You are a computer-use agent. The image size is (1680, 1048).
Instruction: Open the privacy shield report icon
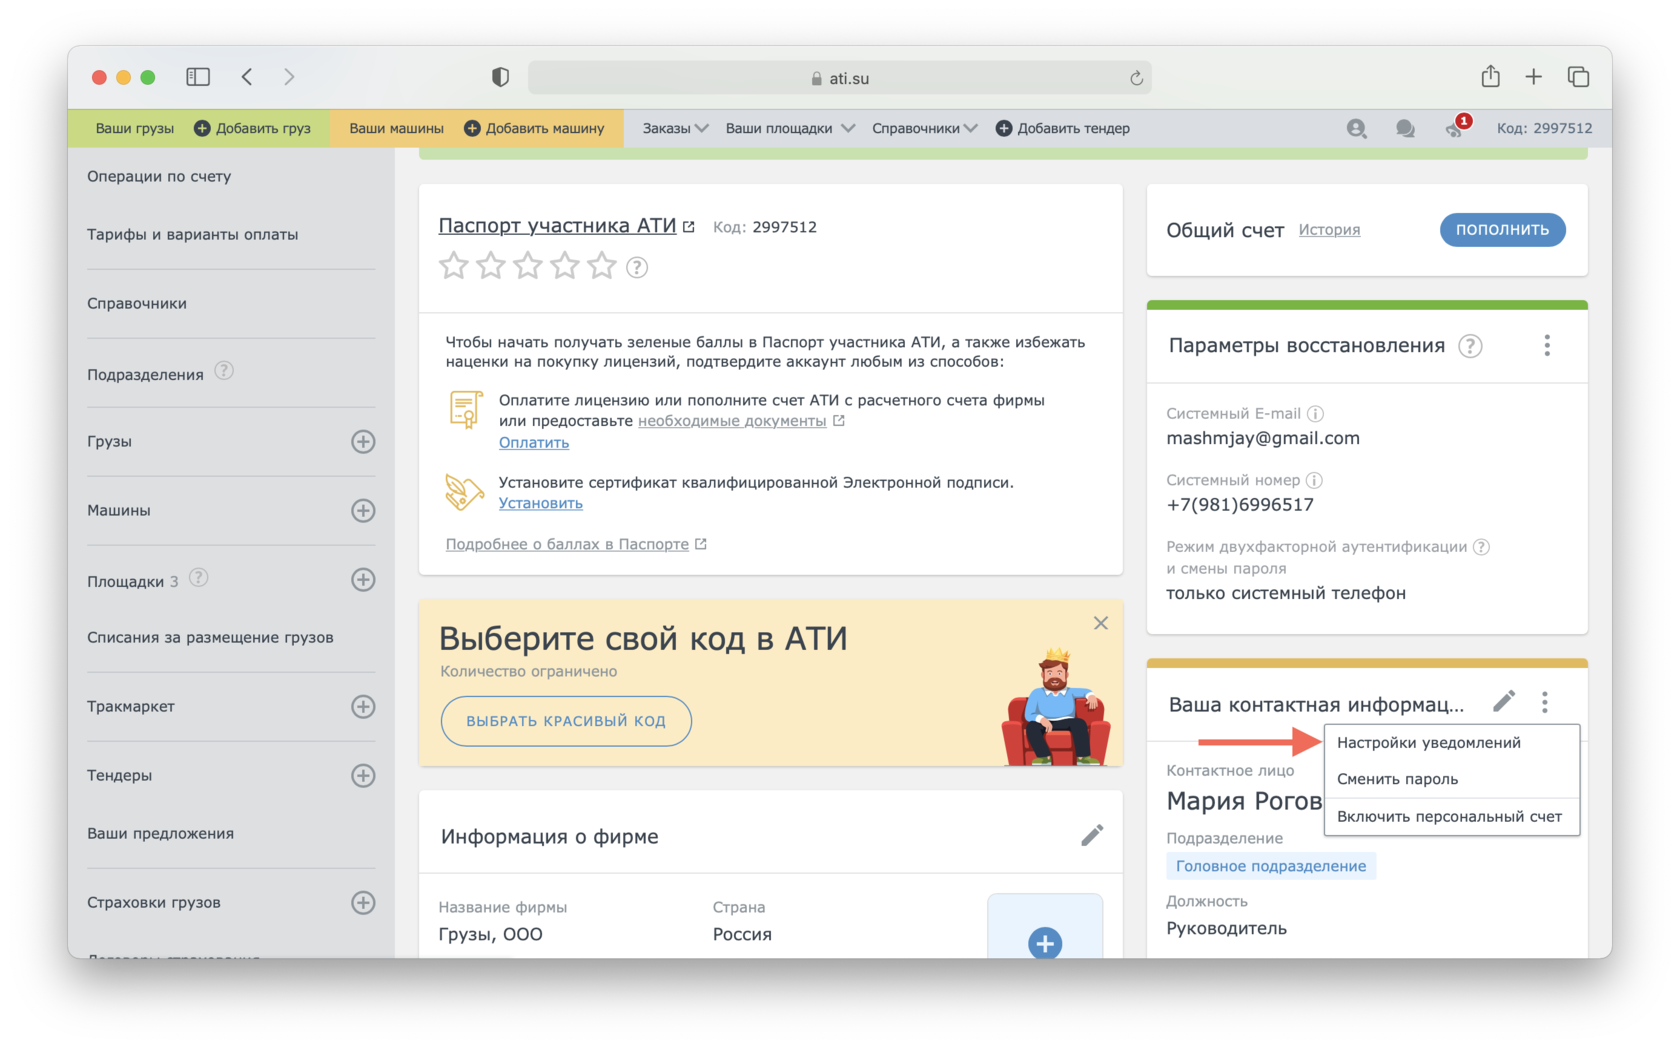500,77
